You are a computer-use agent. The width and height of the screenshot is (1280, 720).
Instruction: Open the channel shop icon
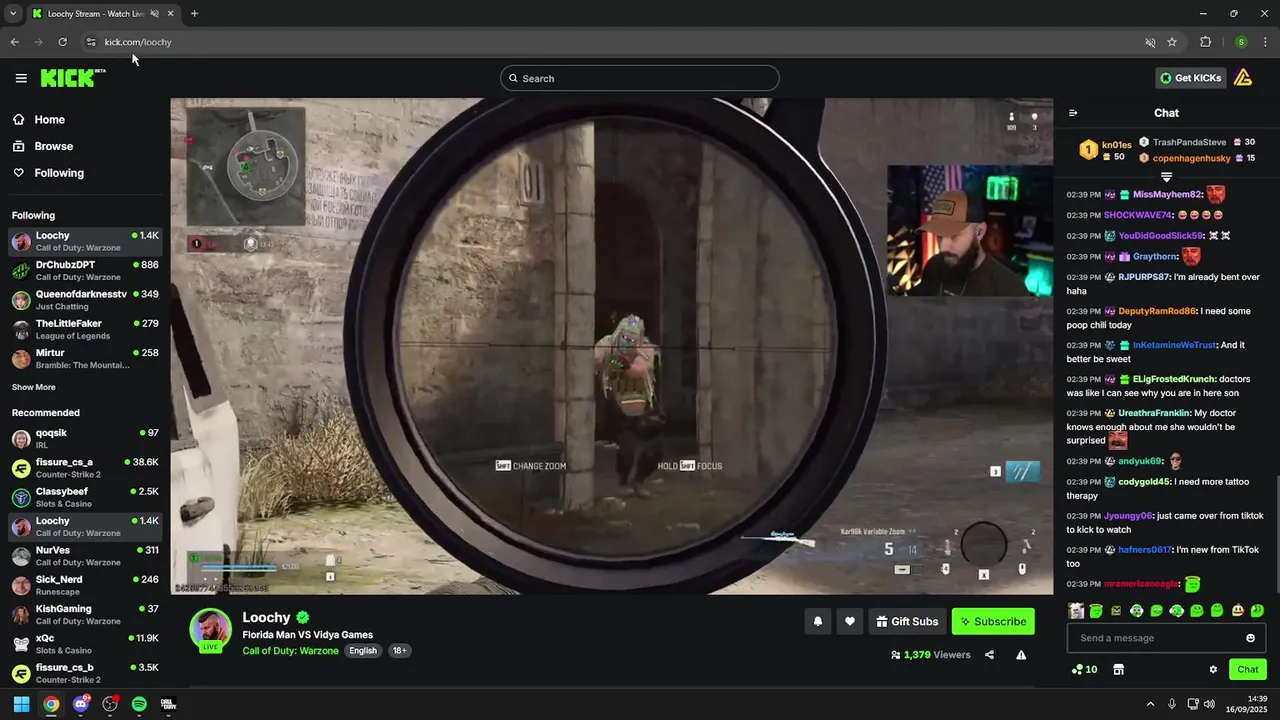tap(1119, 669)
